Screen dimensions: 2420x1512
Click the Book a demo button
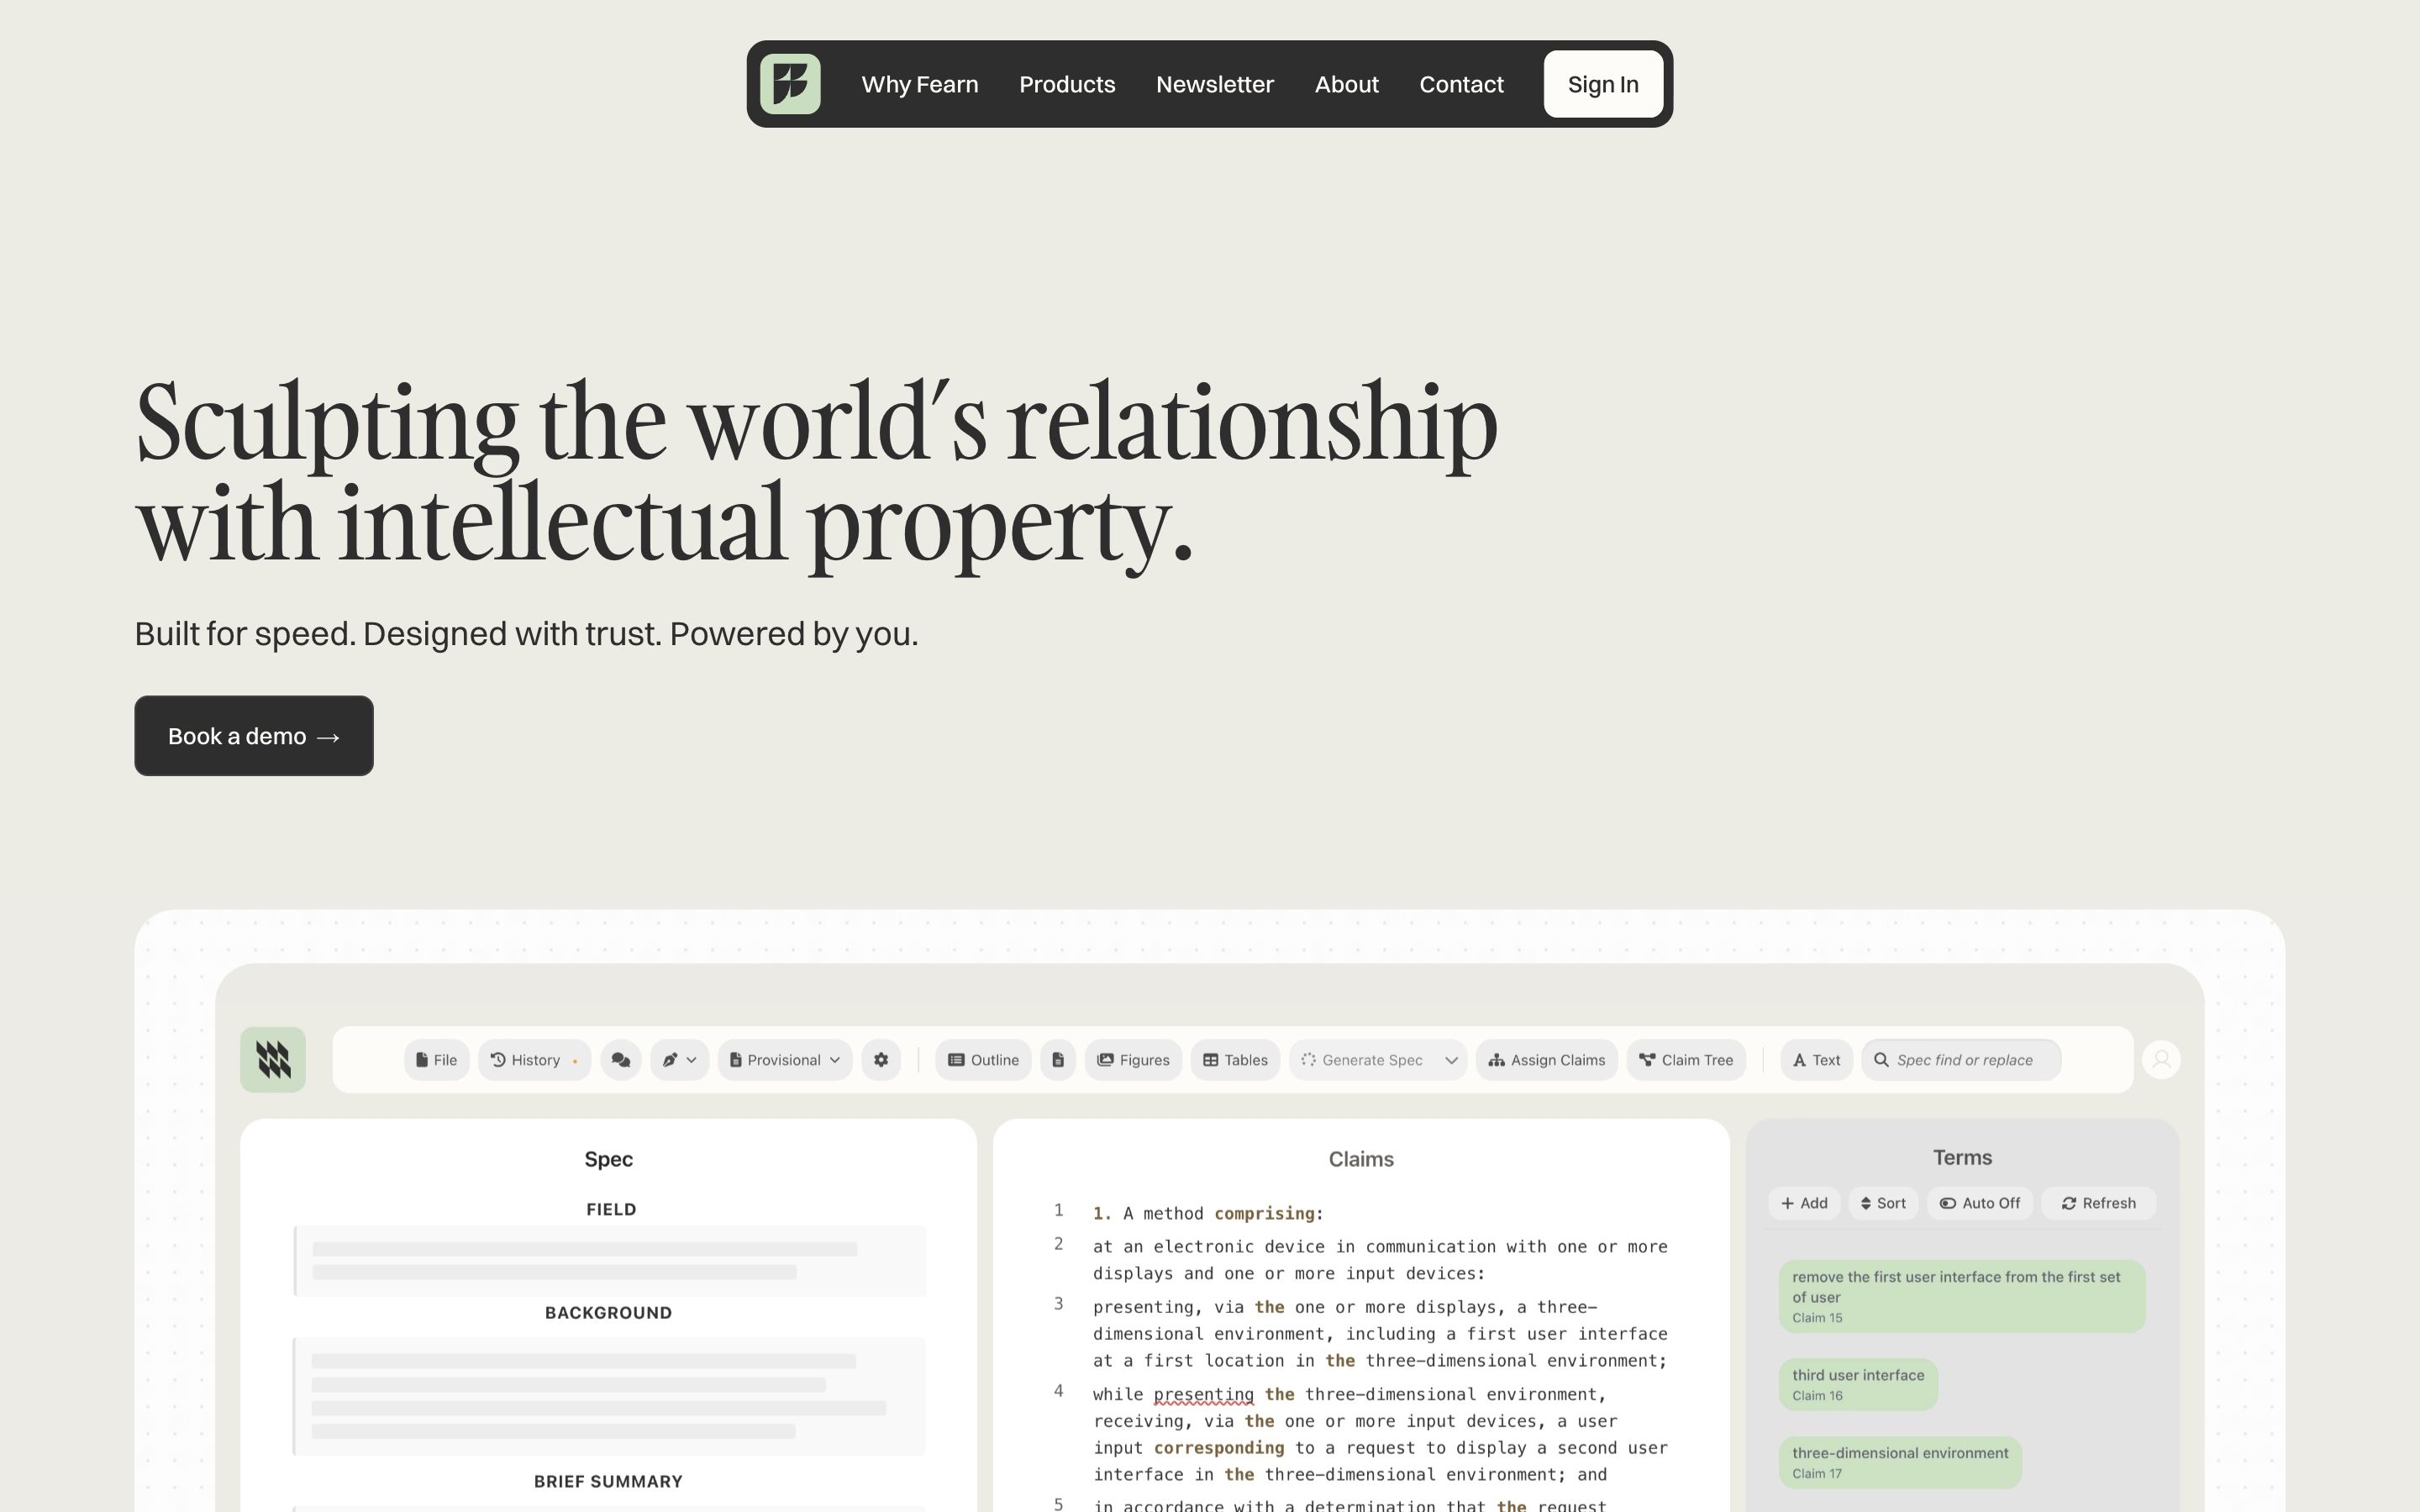tap(254, 736)
